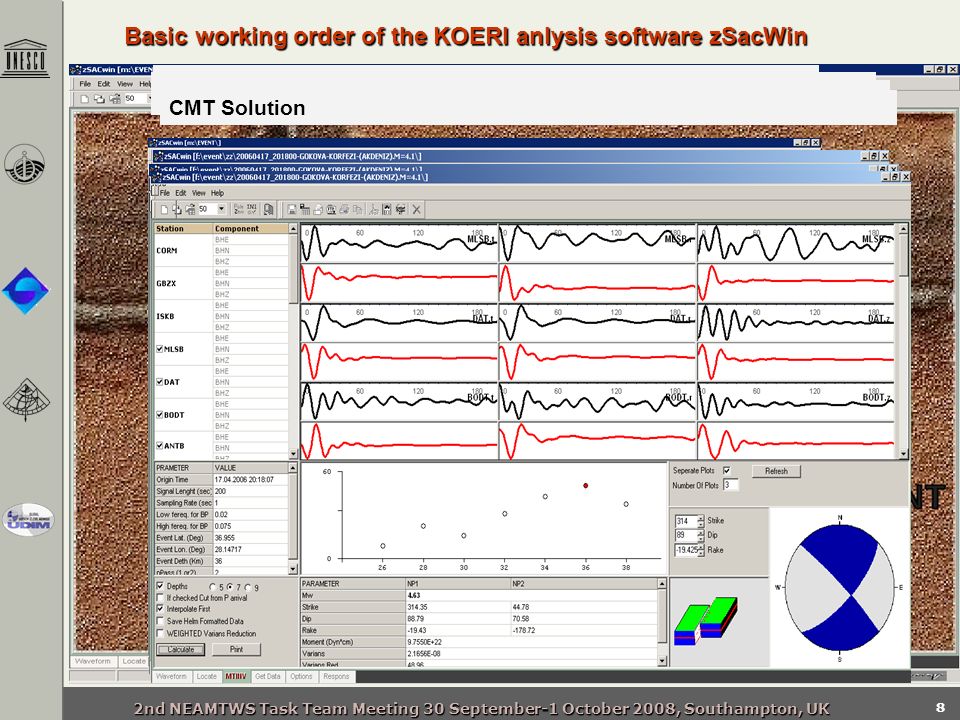
Task: Click the X delete toolbar icon
Action: (416, 209)
